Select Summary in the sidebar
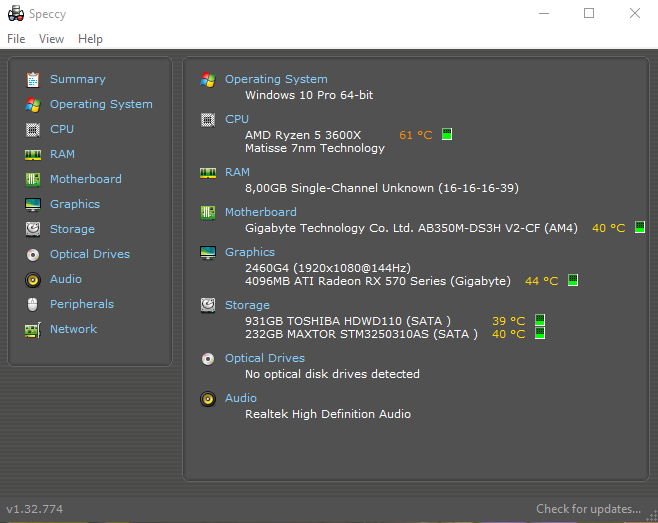 [x=78, y=79]
